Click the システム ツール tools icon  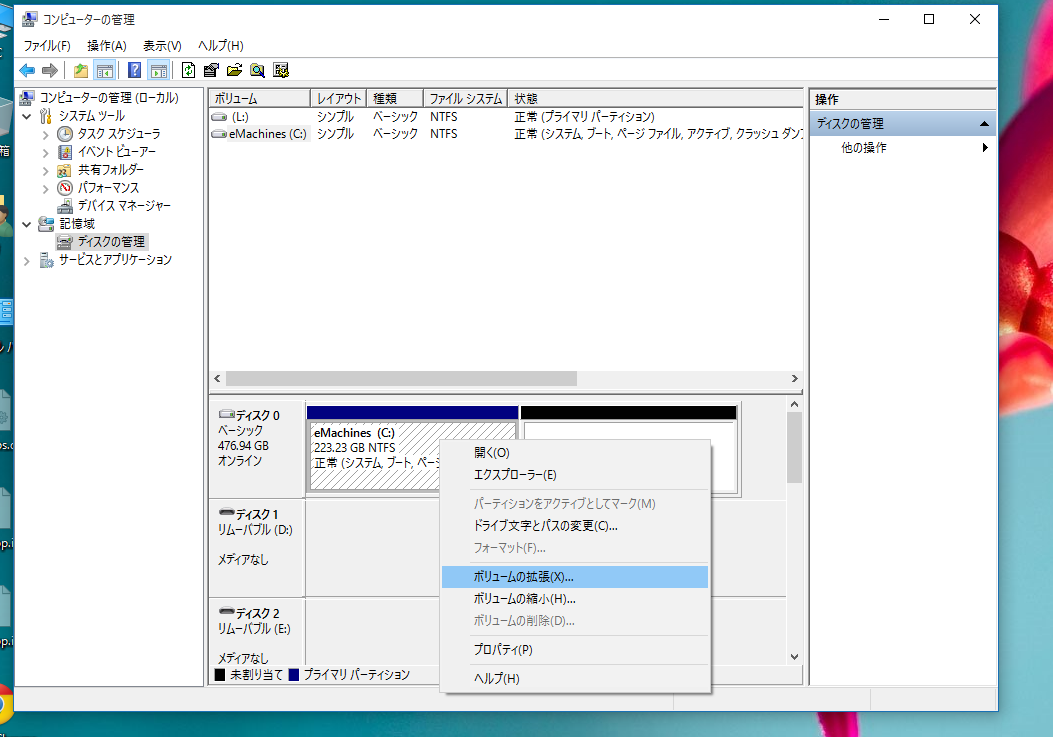(x=46, y=116)
